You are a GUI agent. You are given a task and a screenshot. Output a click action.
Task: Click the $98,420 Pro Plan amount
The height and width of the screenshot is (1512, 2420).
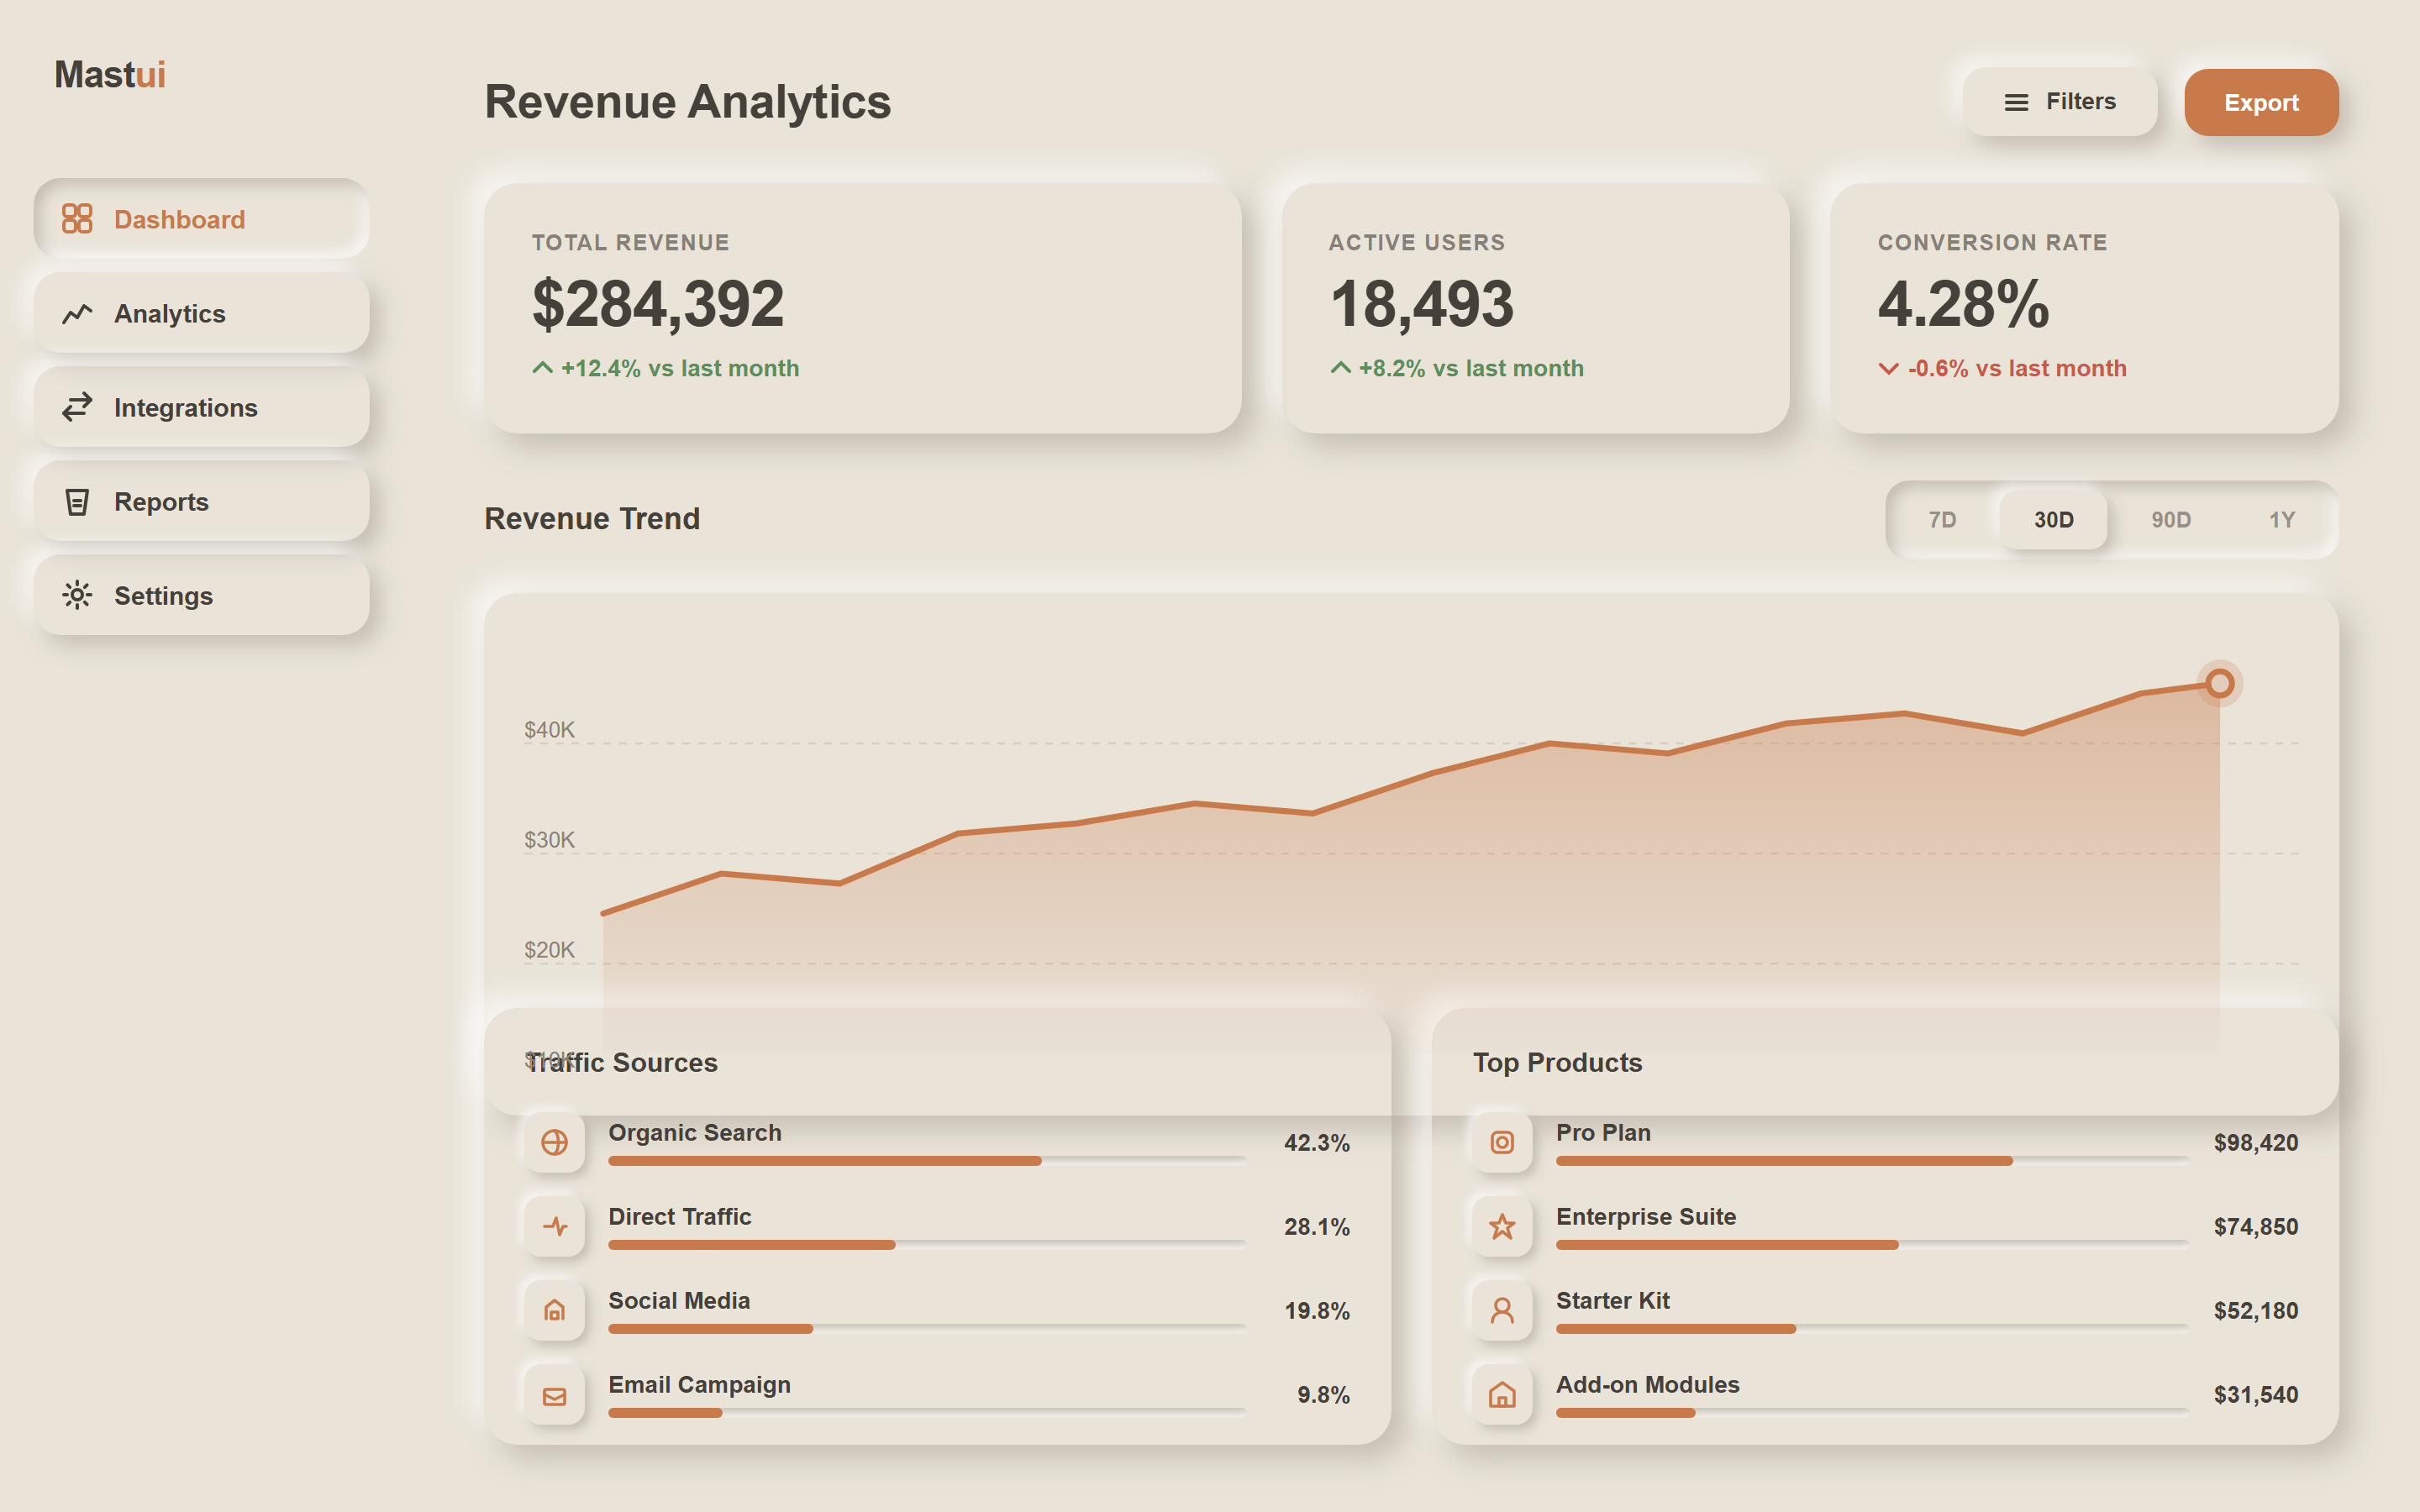[2256, 1142]
